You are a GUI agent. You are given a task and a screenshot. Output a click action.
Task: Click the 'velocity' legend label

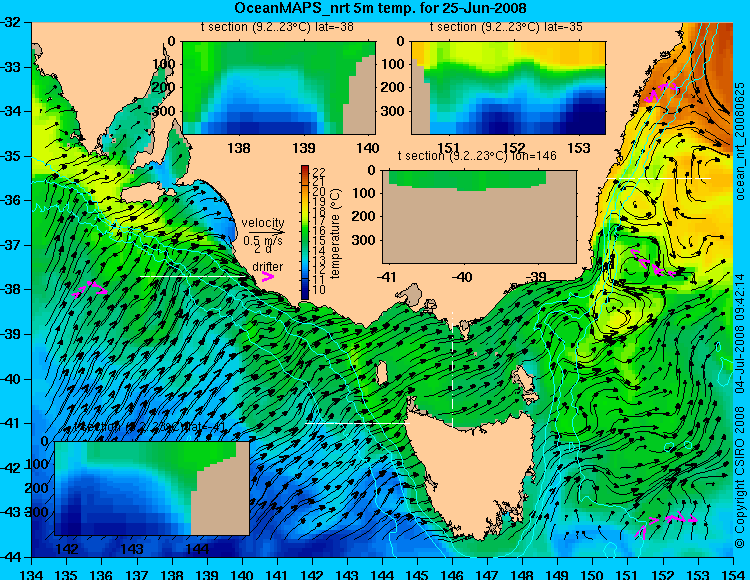click(x=263, y=223)
